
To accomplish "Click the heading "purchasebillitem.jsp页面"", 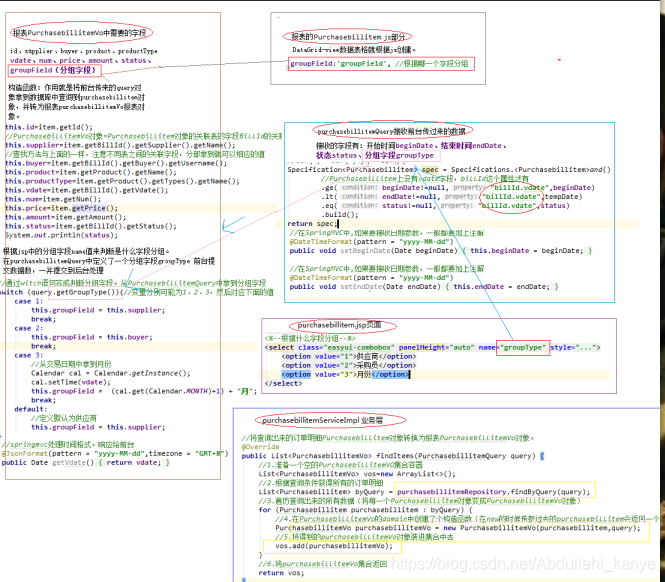I will pos(339,325).
